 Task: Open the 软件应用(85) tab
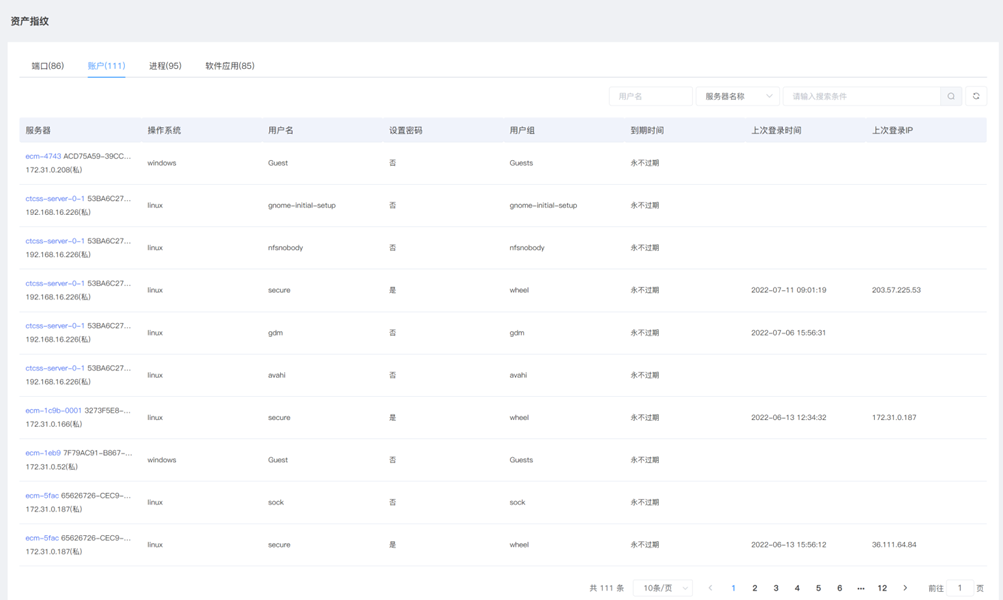click(230, 66)
